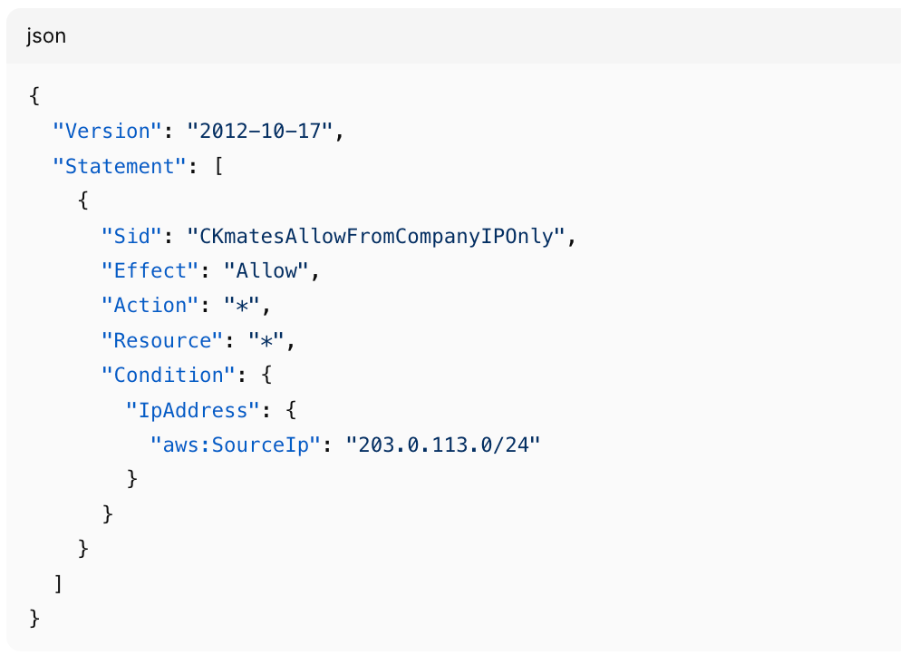Click the json language label
This screenshot has height=655, width=901.
click(x=46, y=36)
